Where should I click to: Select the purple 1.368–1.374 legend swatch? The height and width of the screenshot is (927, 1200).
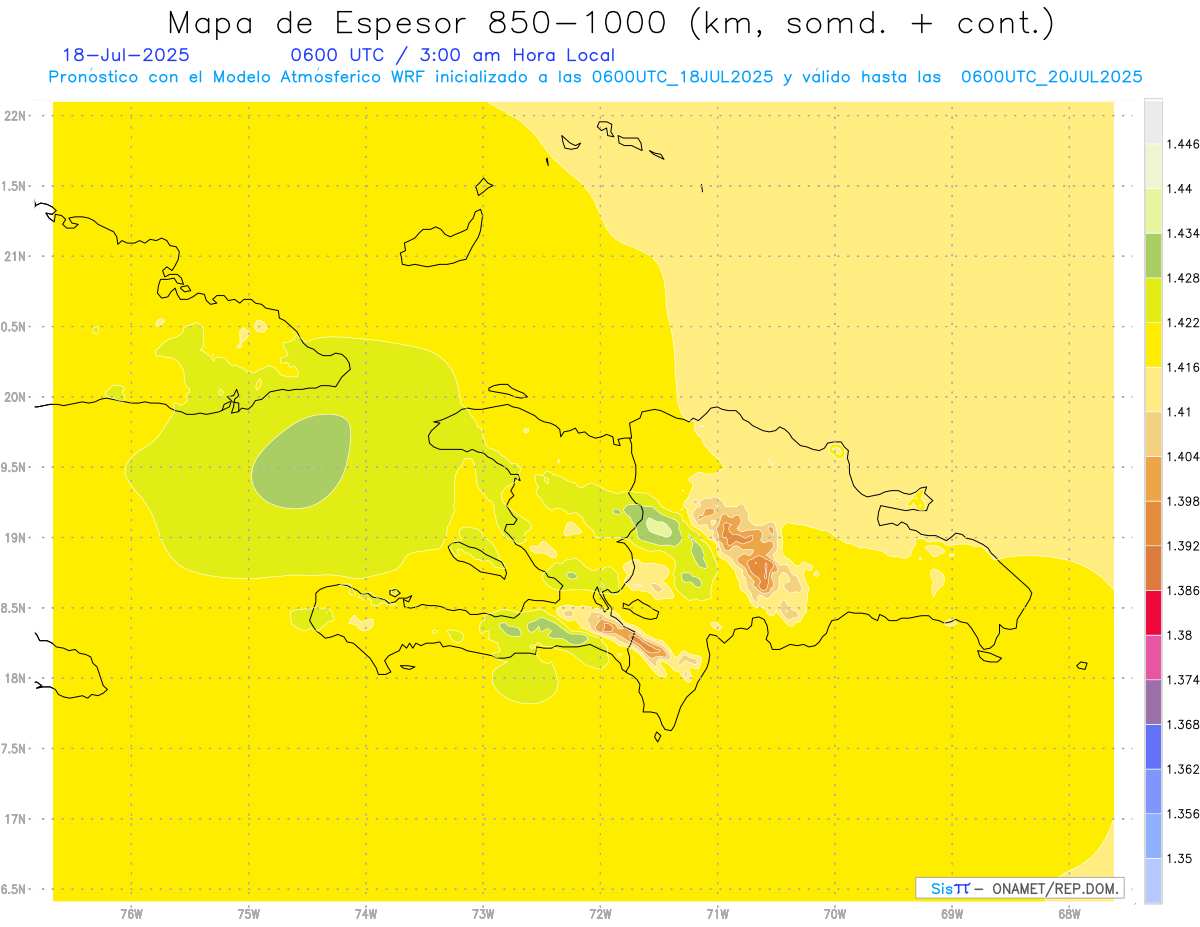1154,702
